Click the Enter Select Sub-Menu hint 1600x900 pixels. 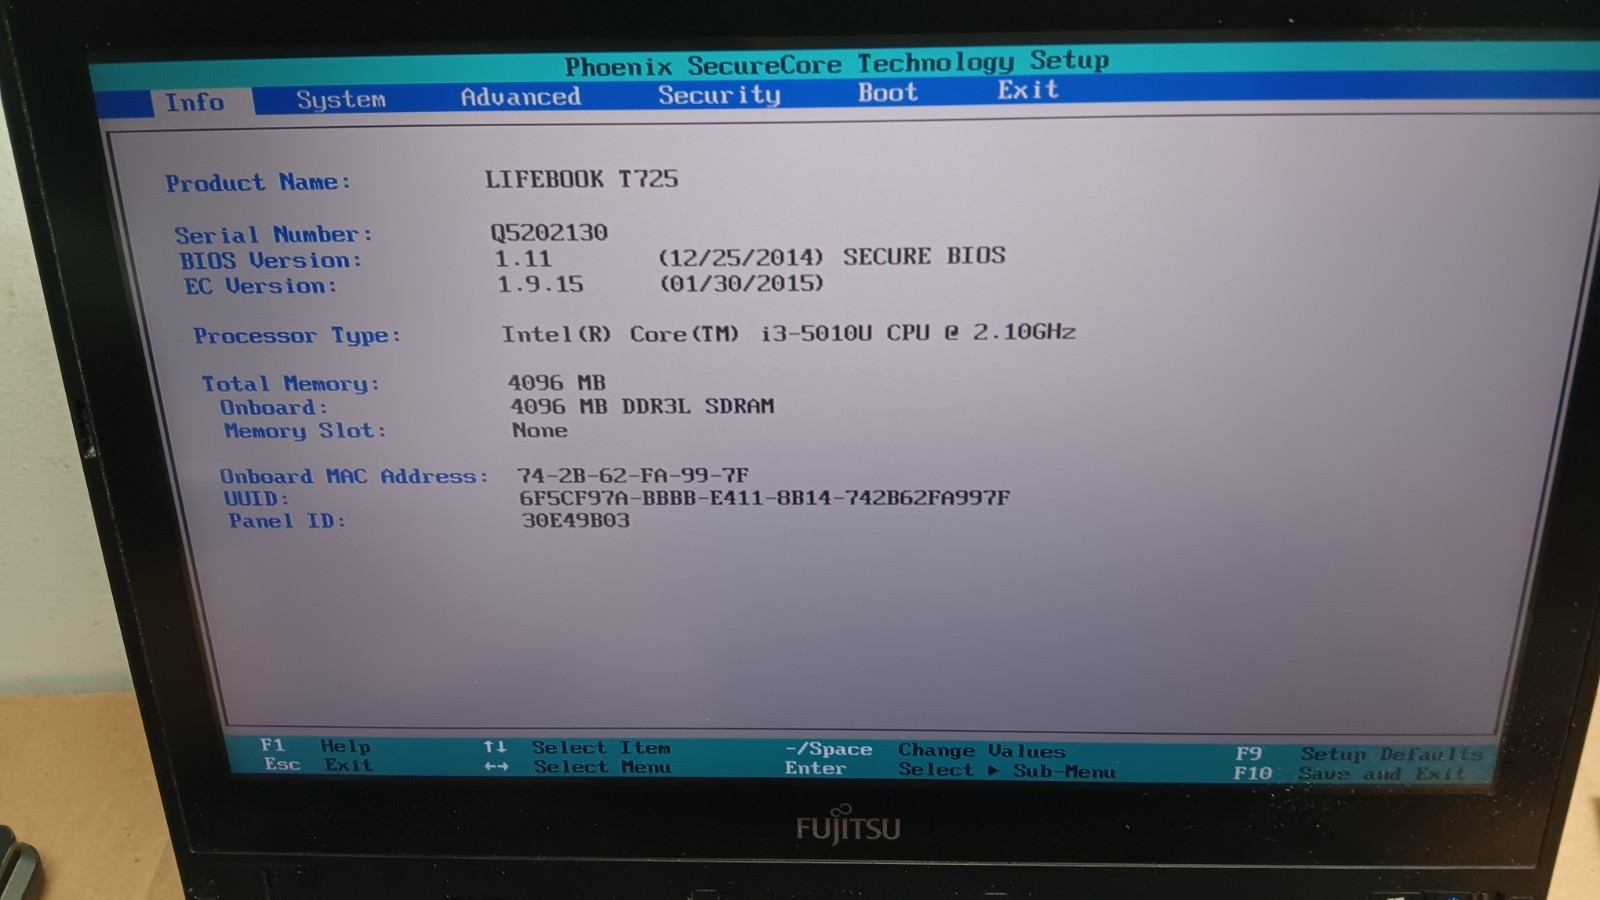(950, 770)
